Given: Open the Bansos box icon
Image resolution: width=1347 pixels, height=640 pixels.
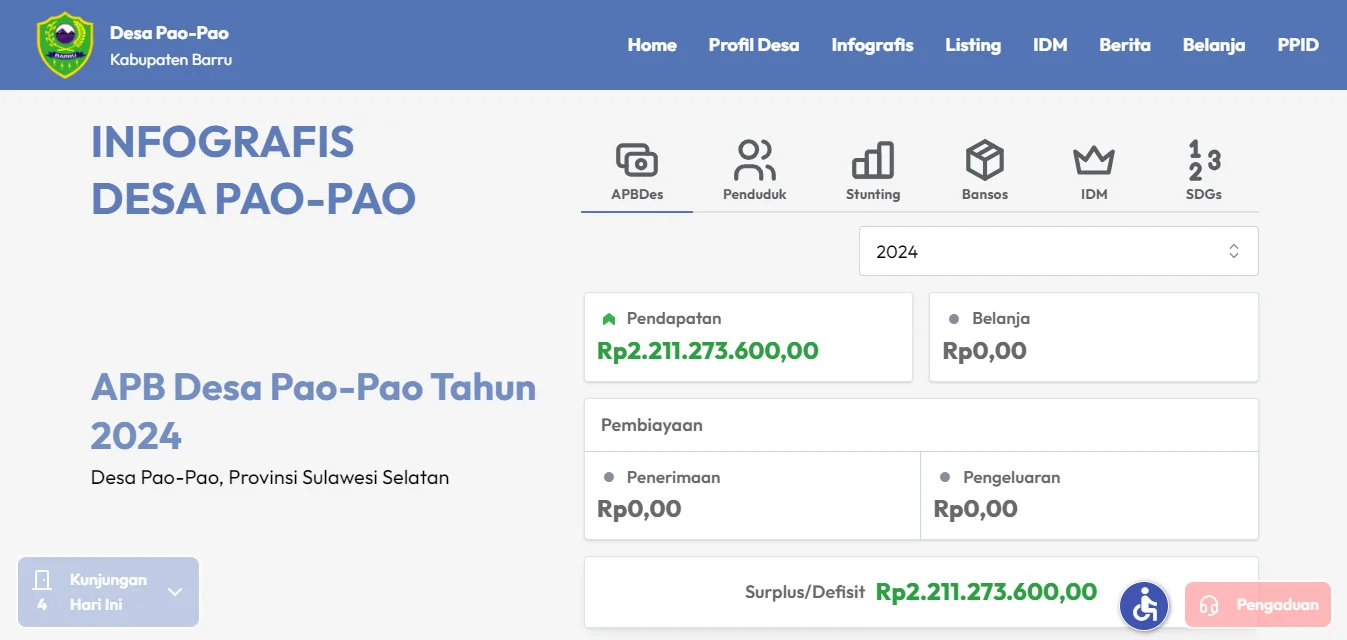Looking at the screenshot, I should [x=984, y=160].
